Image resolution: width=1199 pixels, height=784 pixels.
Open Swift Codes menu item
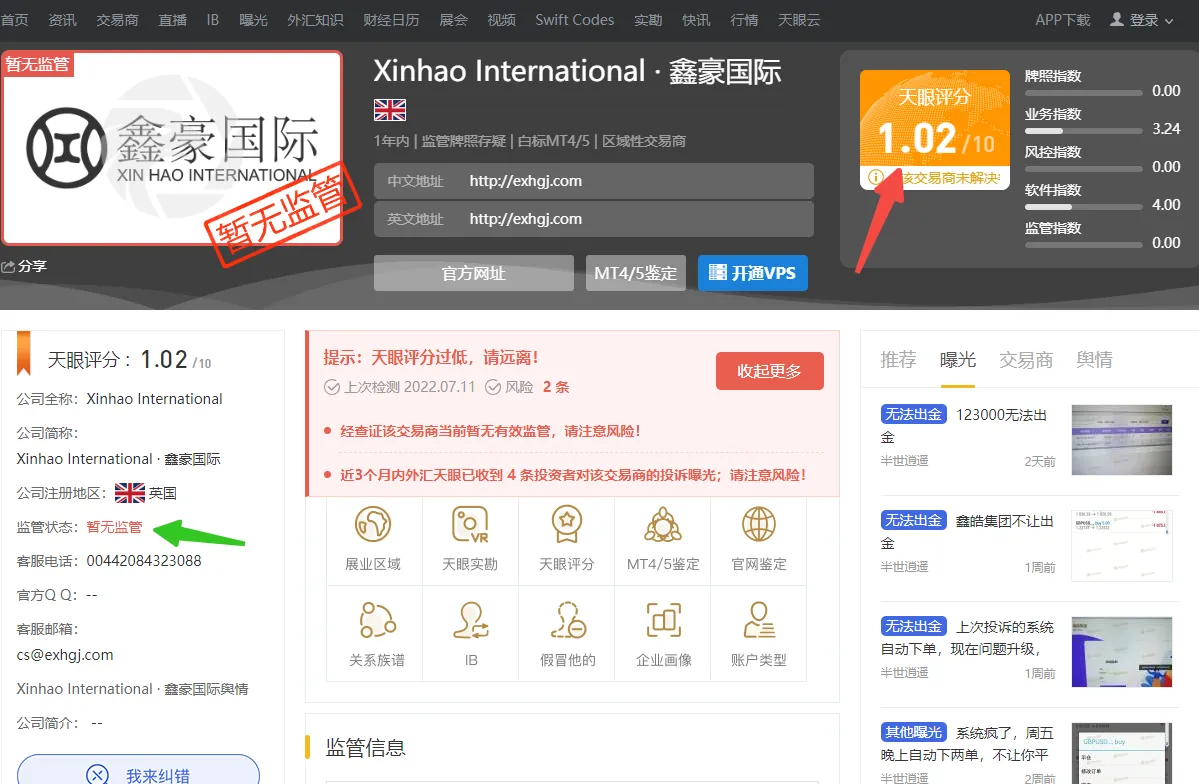[x=574, y=20]
